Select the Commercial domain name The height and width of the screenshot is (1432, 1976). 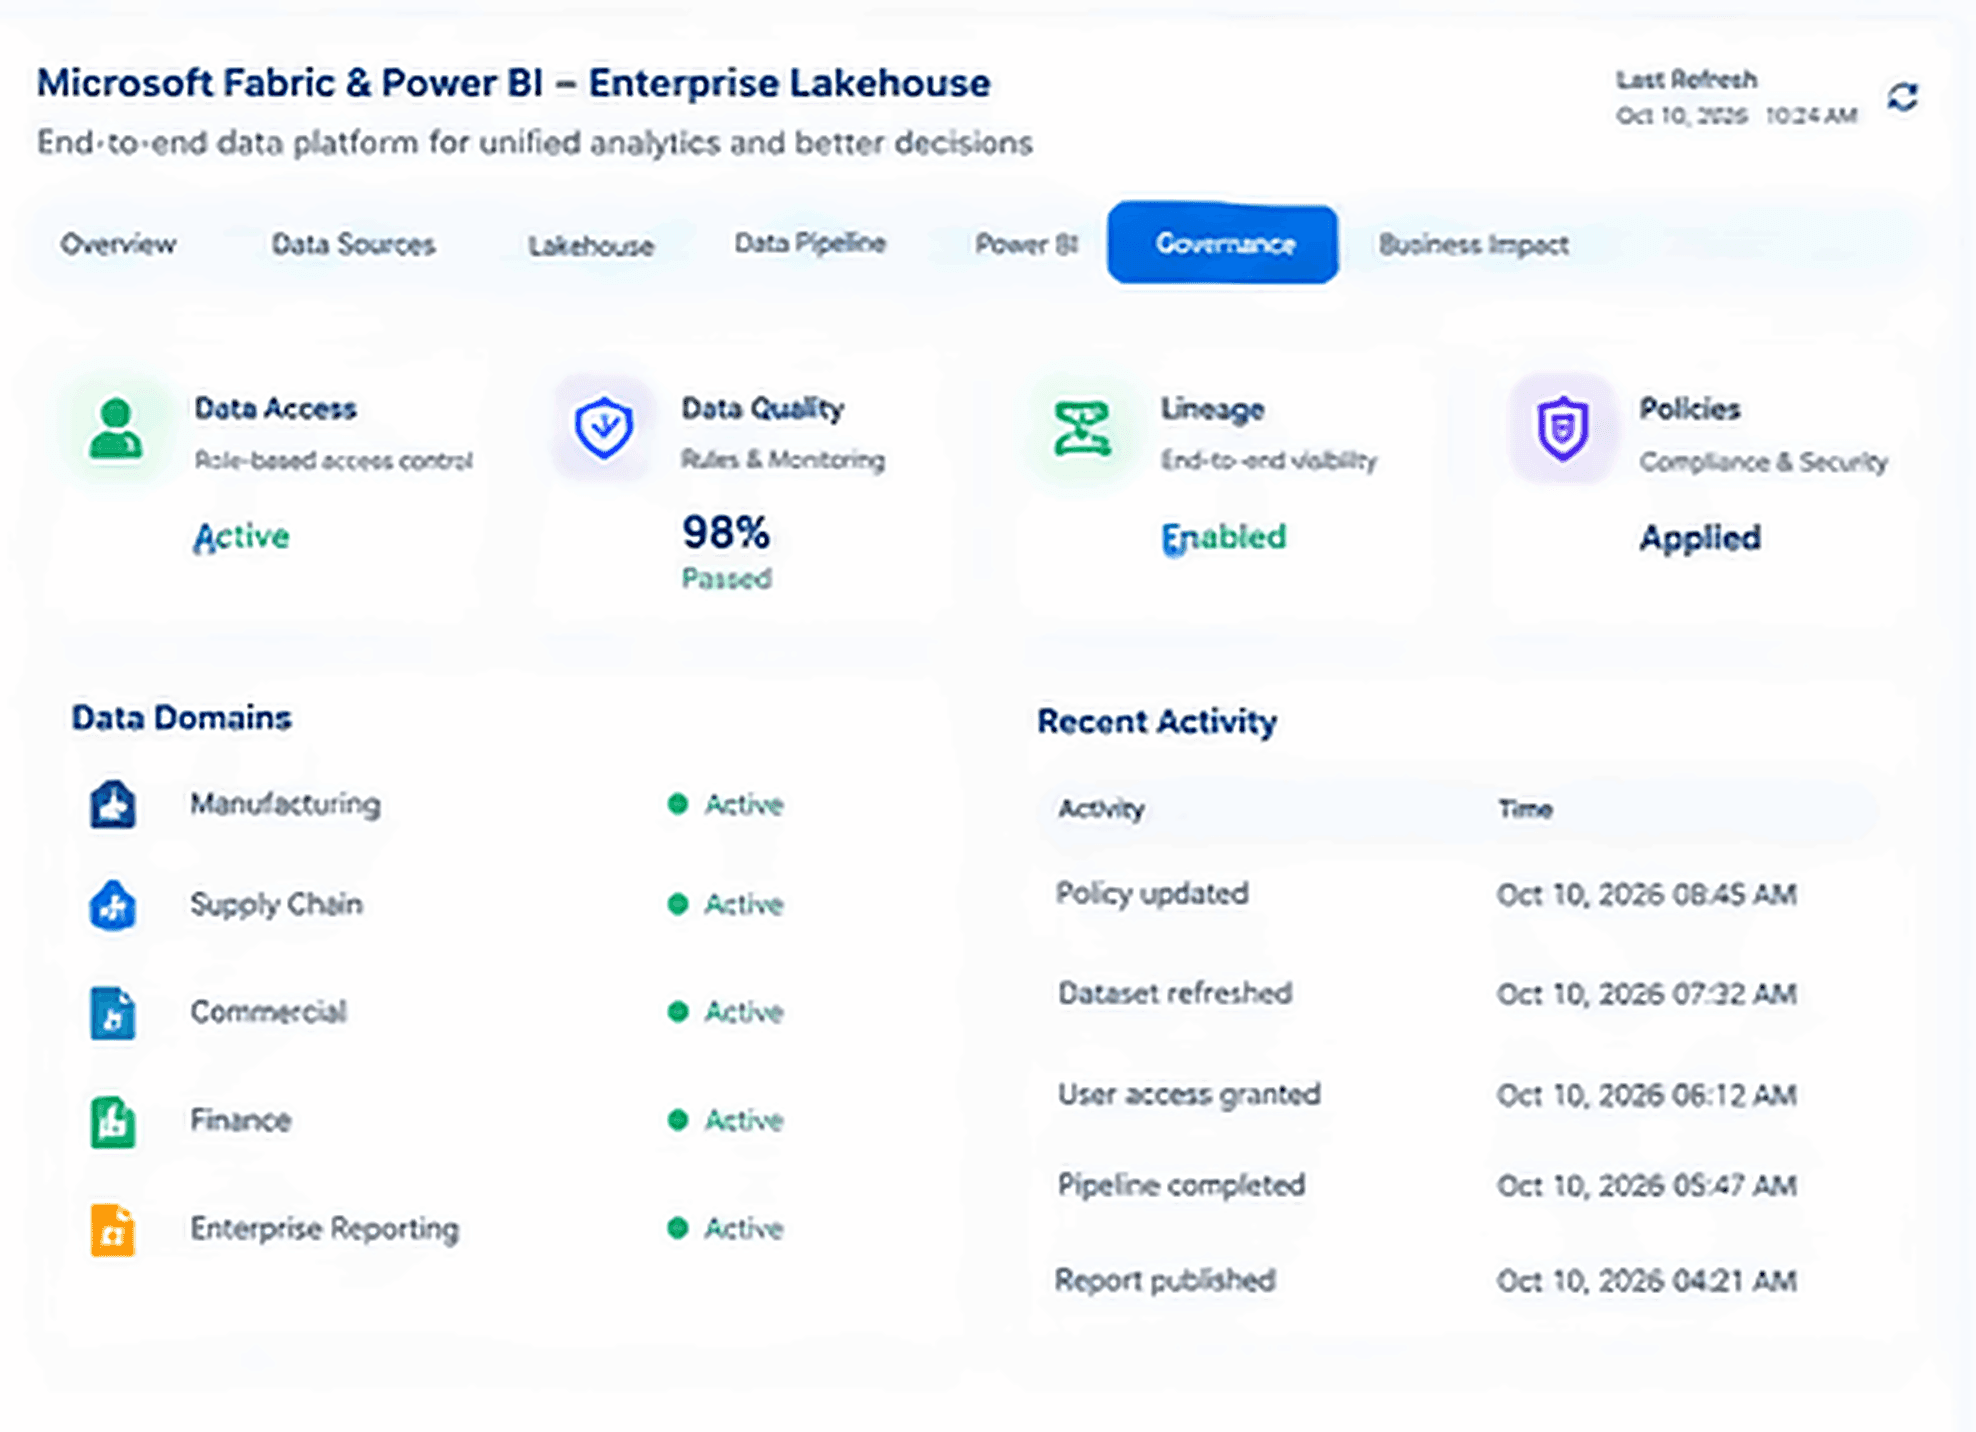point(269,1012)
